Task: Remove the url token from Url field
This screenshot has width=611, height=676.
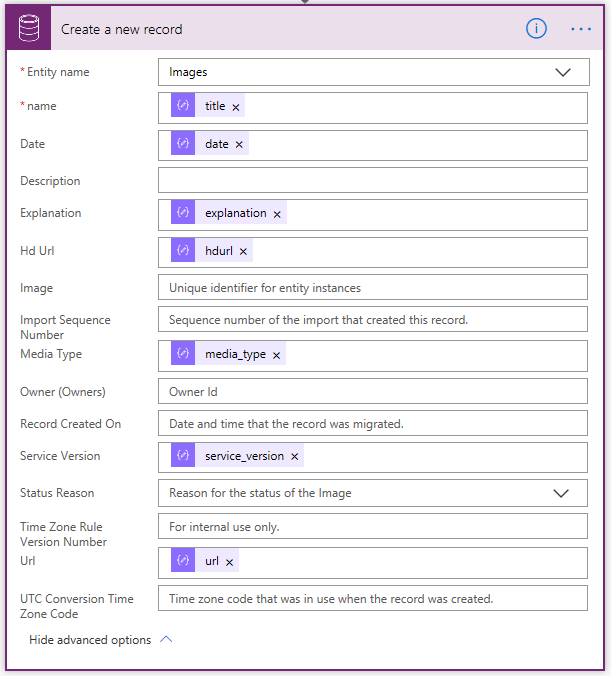Action: pyautogui.click(x=230, y=562)
